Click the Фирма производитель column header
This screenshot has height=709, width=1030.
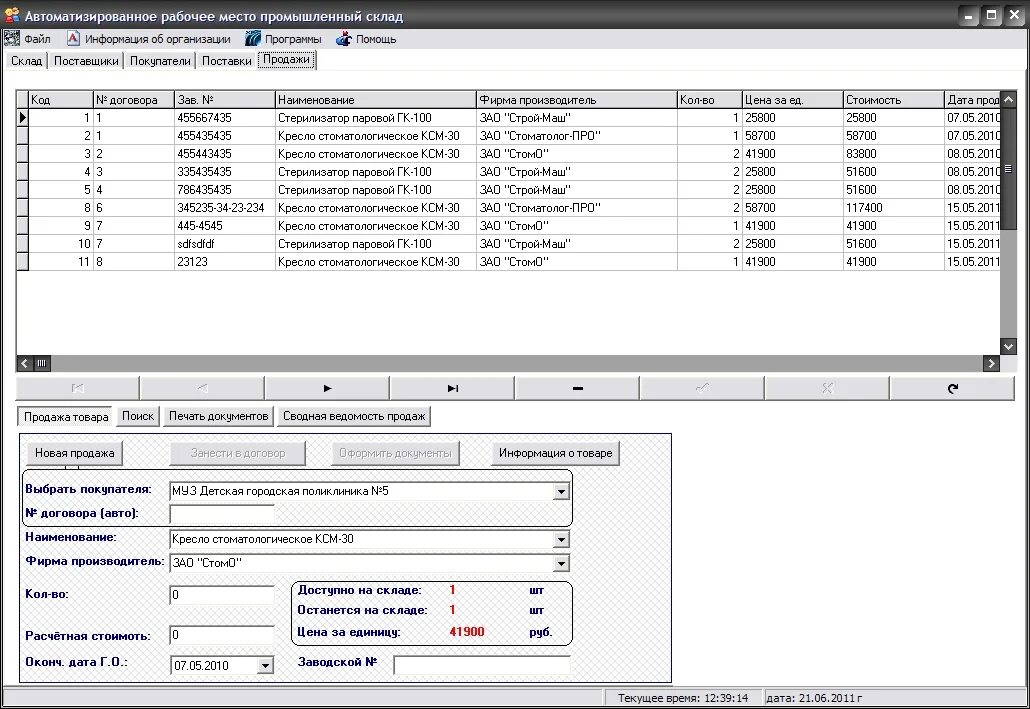577,100
